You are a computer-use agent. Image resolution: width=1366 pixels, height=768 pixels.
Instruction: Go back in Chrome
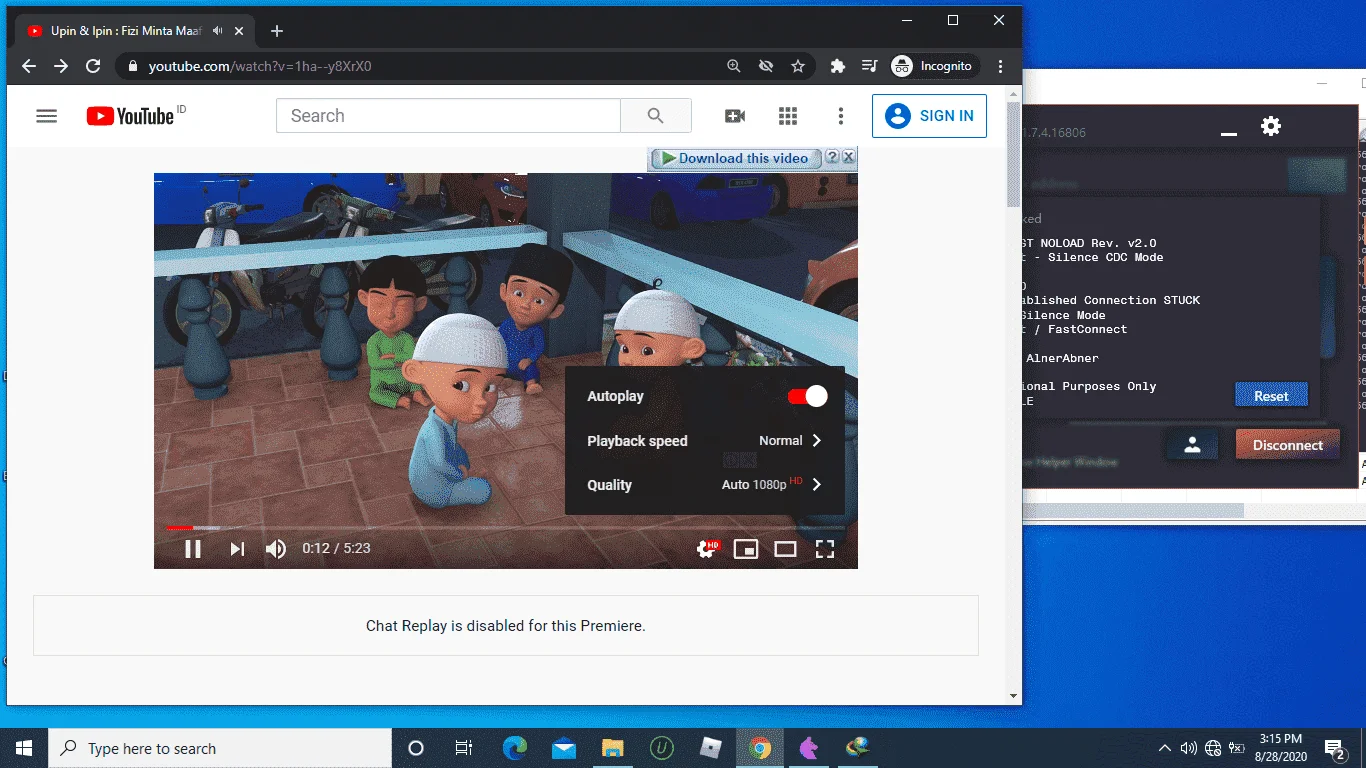[29, 66]
